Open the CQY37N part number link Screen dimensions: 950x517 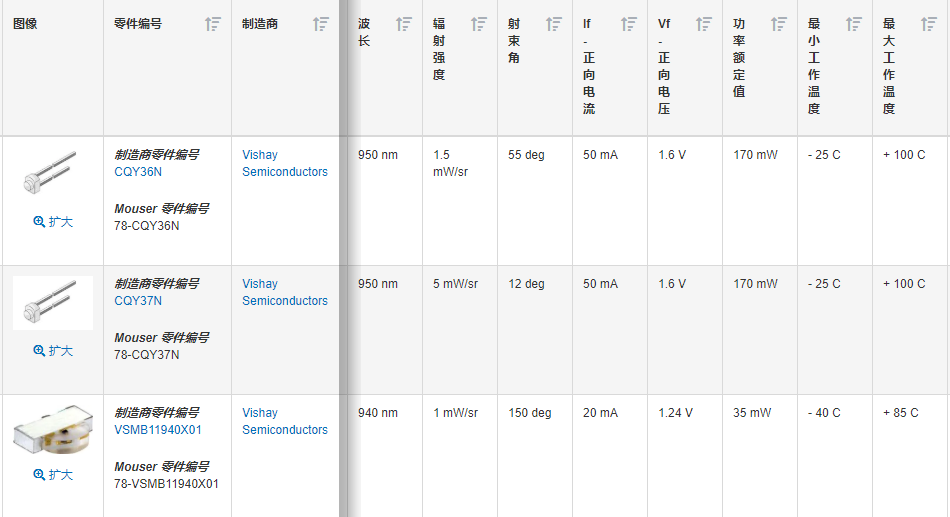pyautogui.click(x=138, y=301)
